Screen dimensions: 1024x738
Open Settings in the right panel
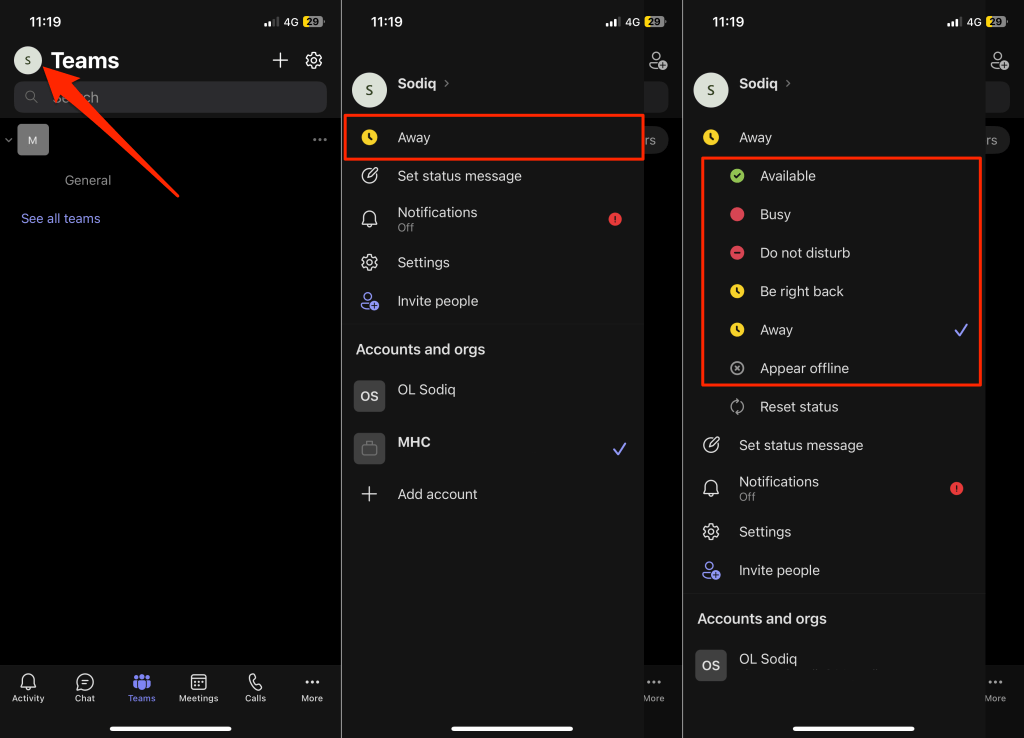click(835, 532)
